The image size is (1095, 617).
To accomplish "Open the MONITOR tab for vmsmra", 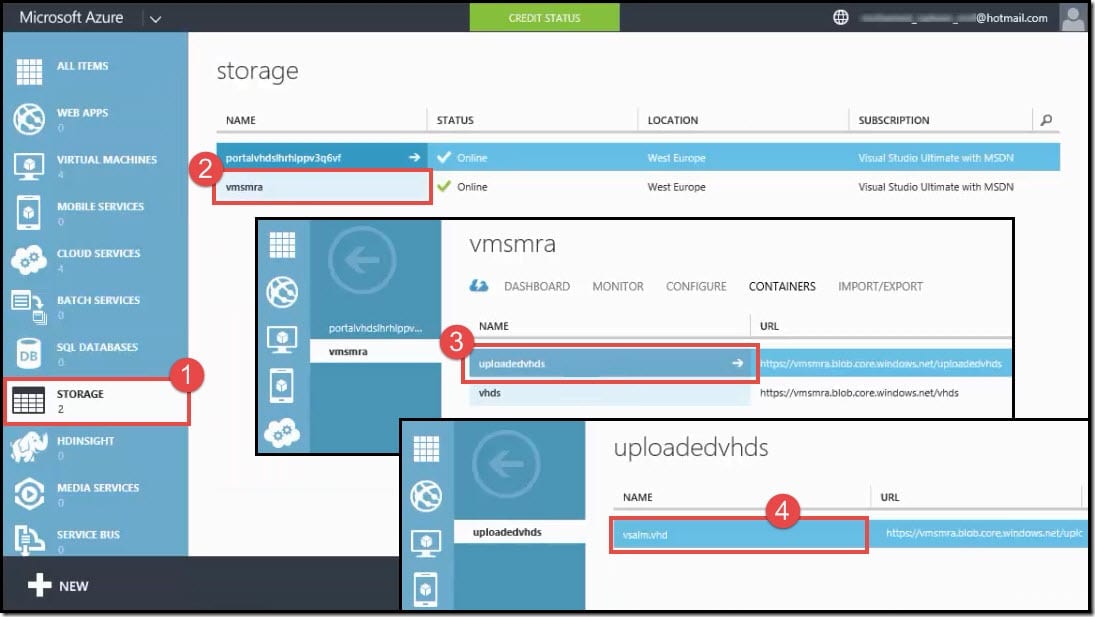I will pyautogui.click(x=617, y=286).
